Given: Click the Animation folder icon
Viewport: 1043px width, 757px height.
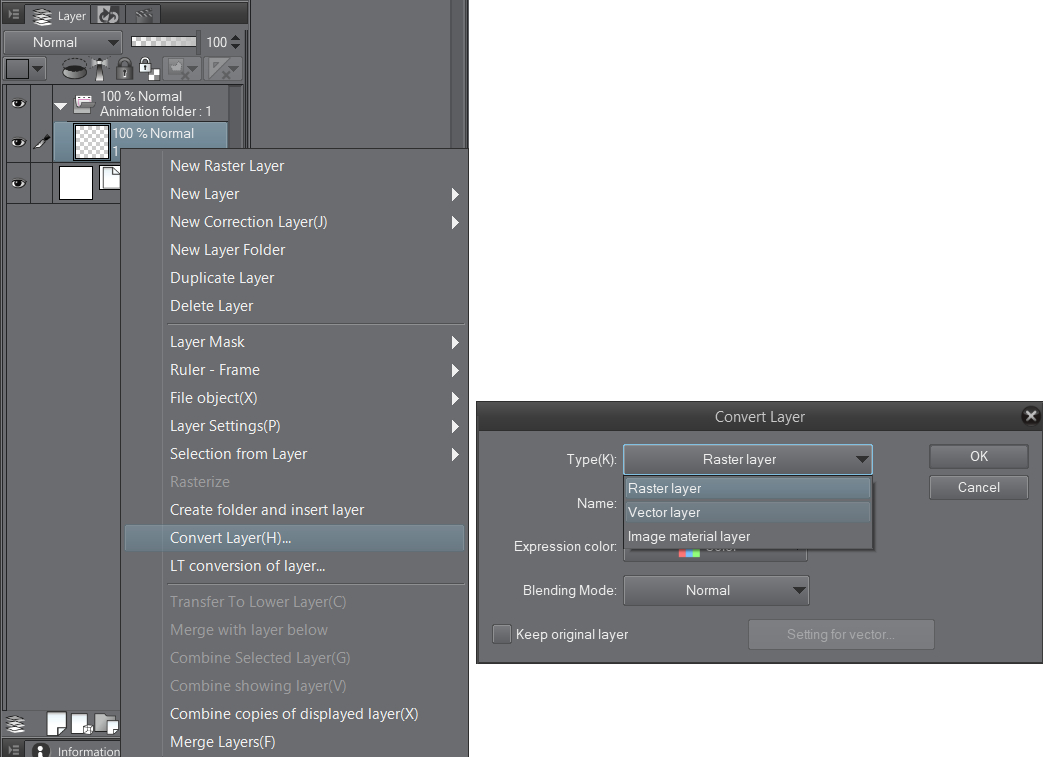Looking at the screenshot, I should [x=84, y=103].
